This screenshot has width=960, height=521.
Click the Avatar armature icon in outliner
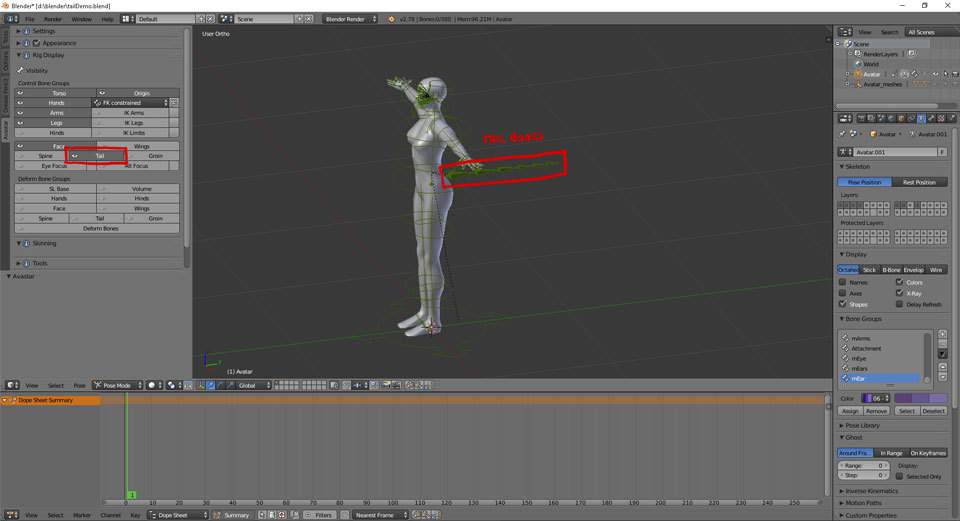click(x=857, y=74)
